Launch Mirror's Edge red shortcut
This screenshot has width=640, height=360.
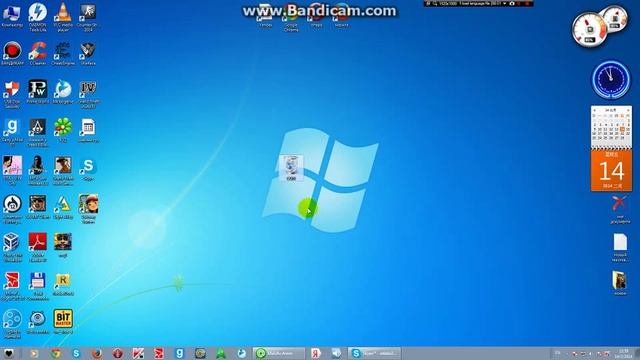click(12, 285)
